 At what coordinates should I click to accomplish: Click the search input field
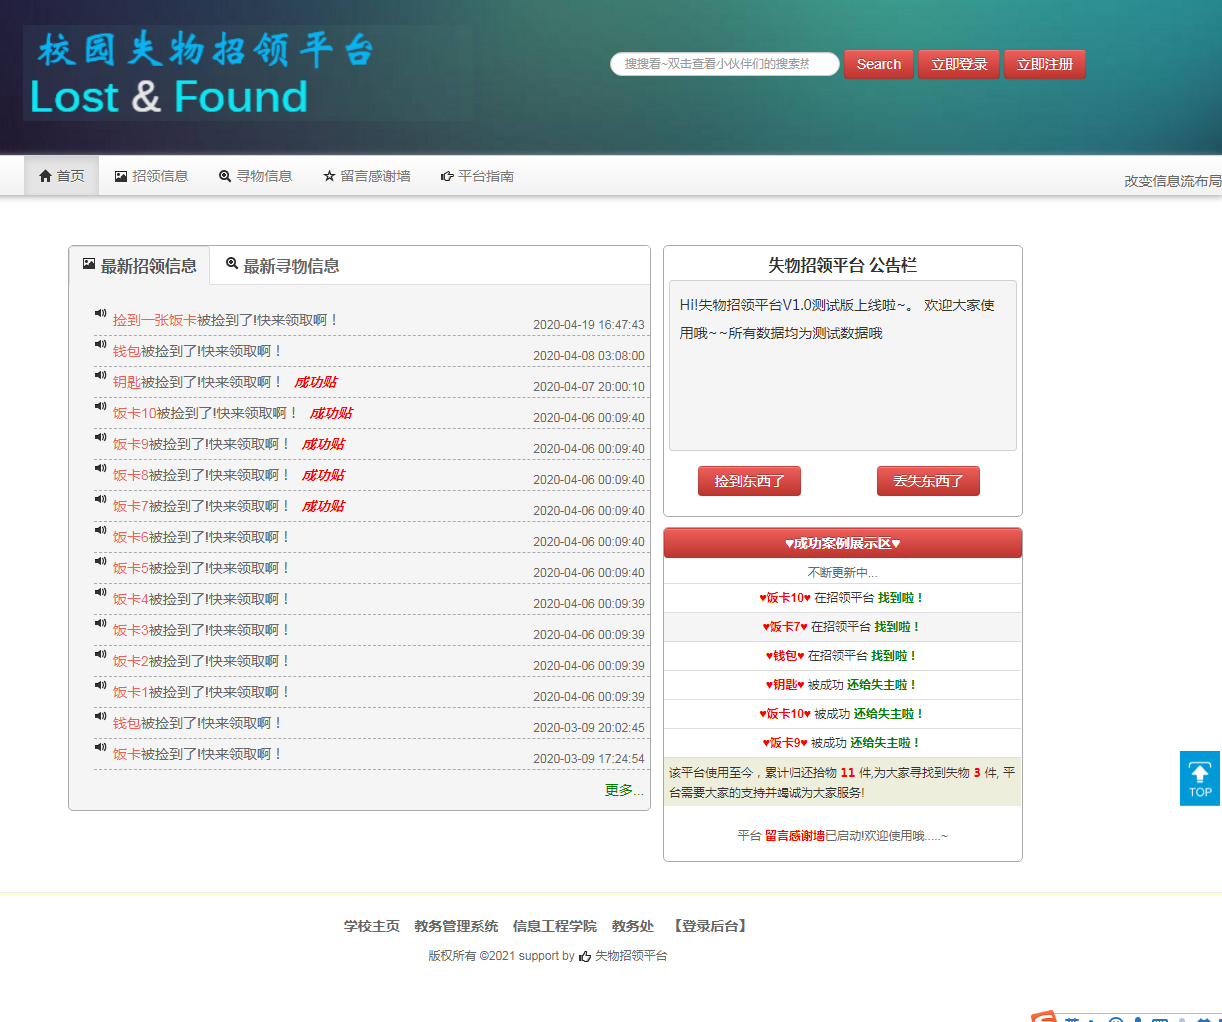(x=724, y=64)
